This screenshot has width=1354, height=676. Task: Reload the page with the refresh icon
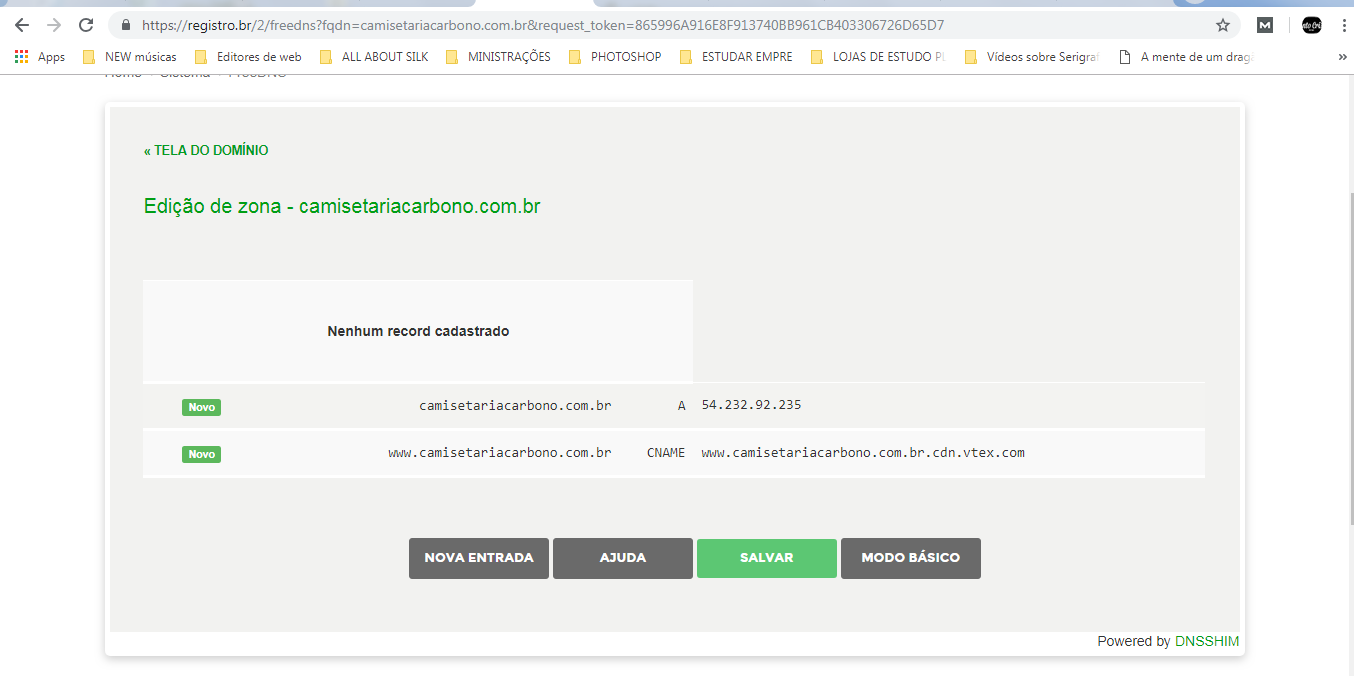coord(86,25)
